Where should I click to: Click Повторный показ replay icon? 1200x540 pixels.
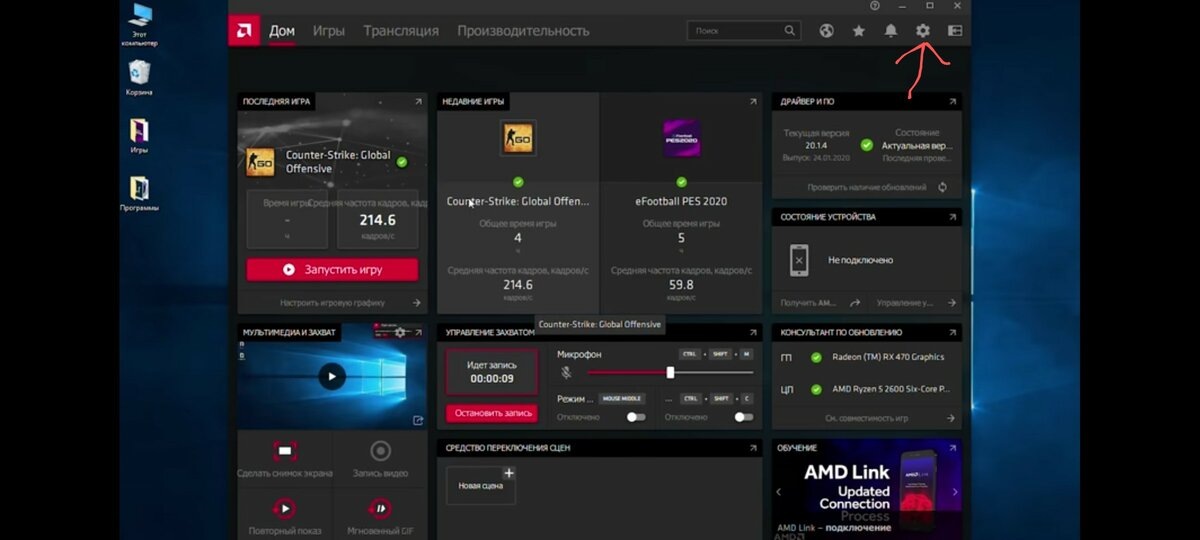(x=285, y=508)
